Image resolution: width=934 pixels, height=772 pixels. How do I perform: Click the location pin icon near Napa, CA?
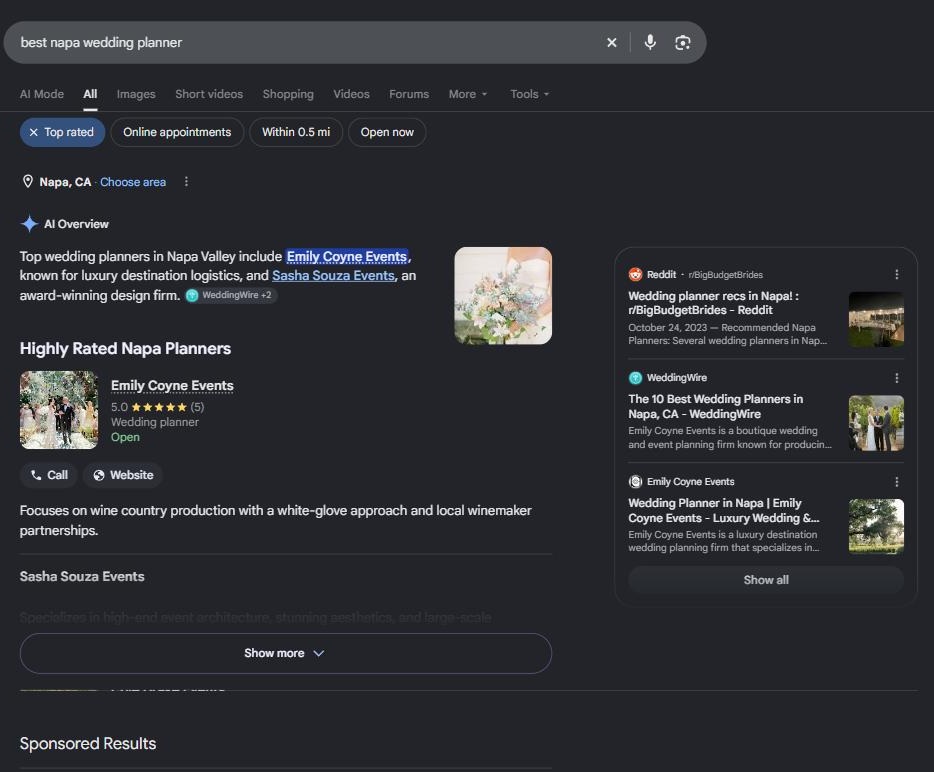(27, 182)
